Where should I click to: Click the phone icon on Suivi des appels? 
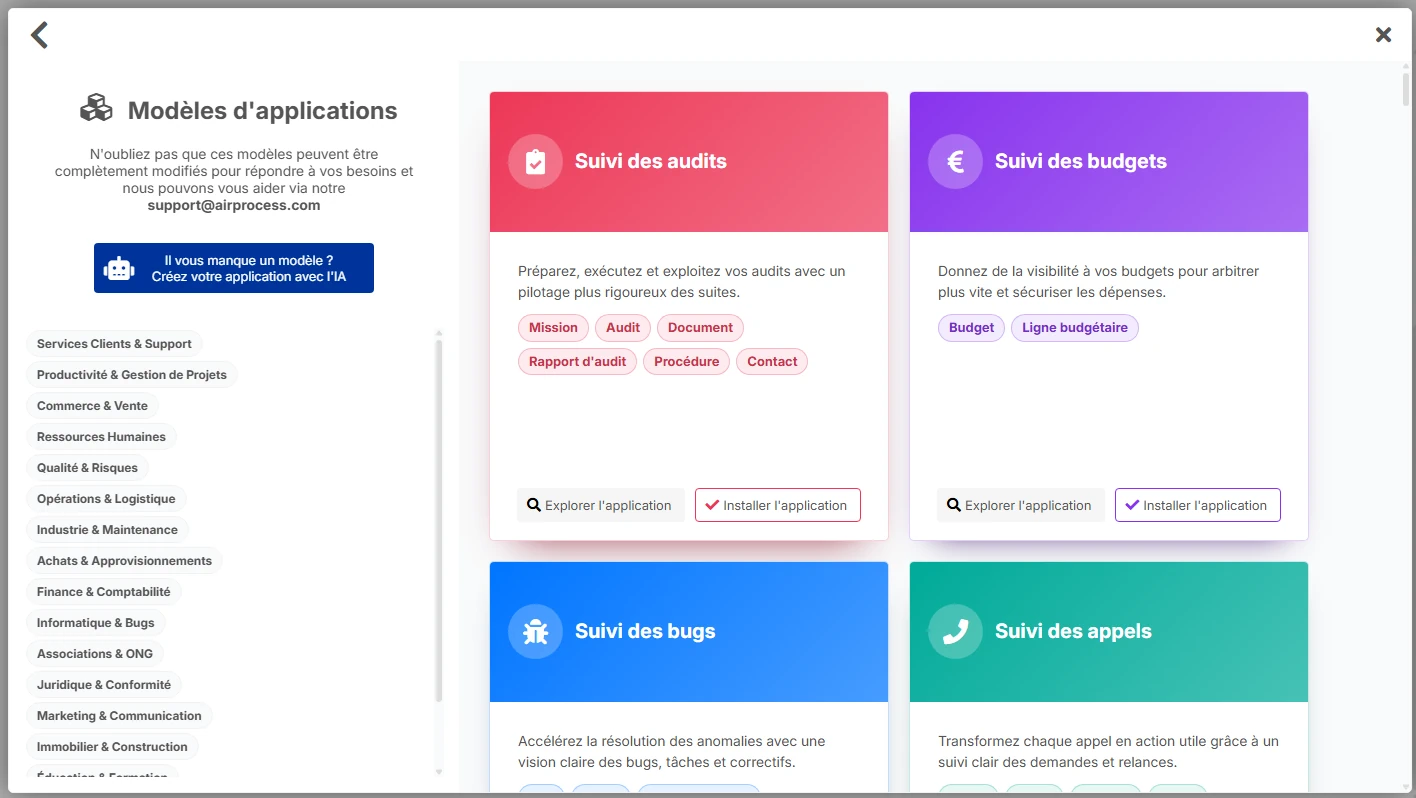pyautogui.click(x=956, y=631)
